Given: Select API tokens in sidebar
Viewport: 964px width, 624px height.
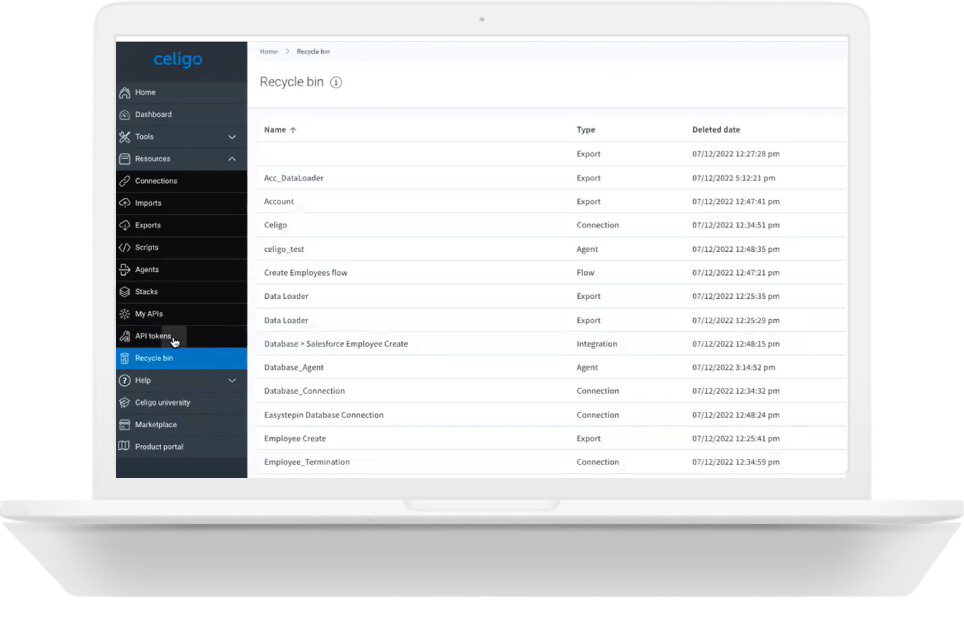Looking at the screenshot, I should pos(153,336).
